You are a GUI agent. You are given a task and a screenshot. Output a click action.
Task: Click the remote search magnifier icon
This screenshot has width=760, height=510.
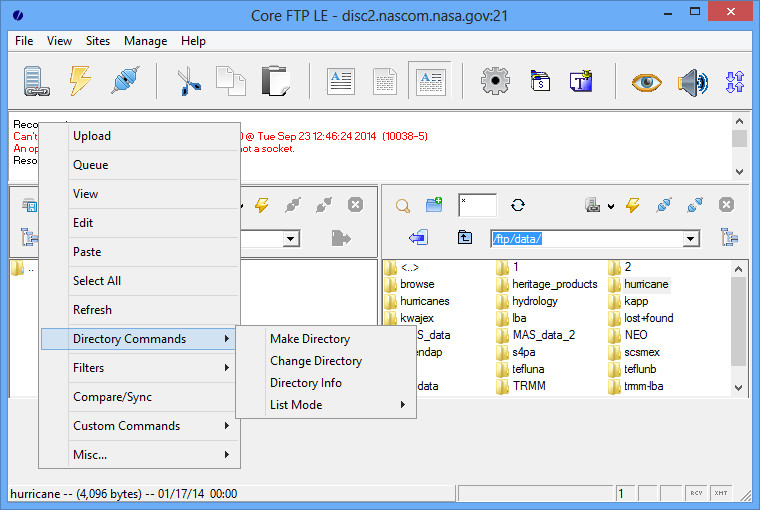403,206
